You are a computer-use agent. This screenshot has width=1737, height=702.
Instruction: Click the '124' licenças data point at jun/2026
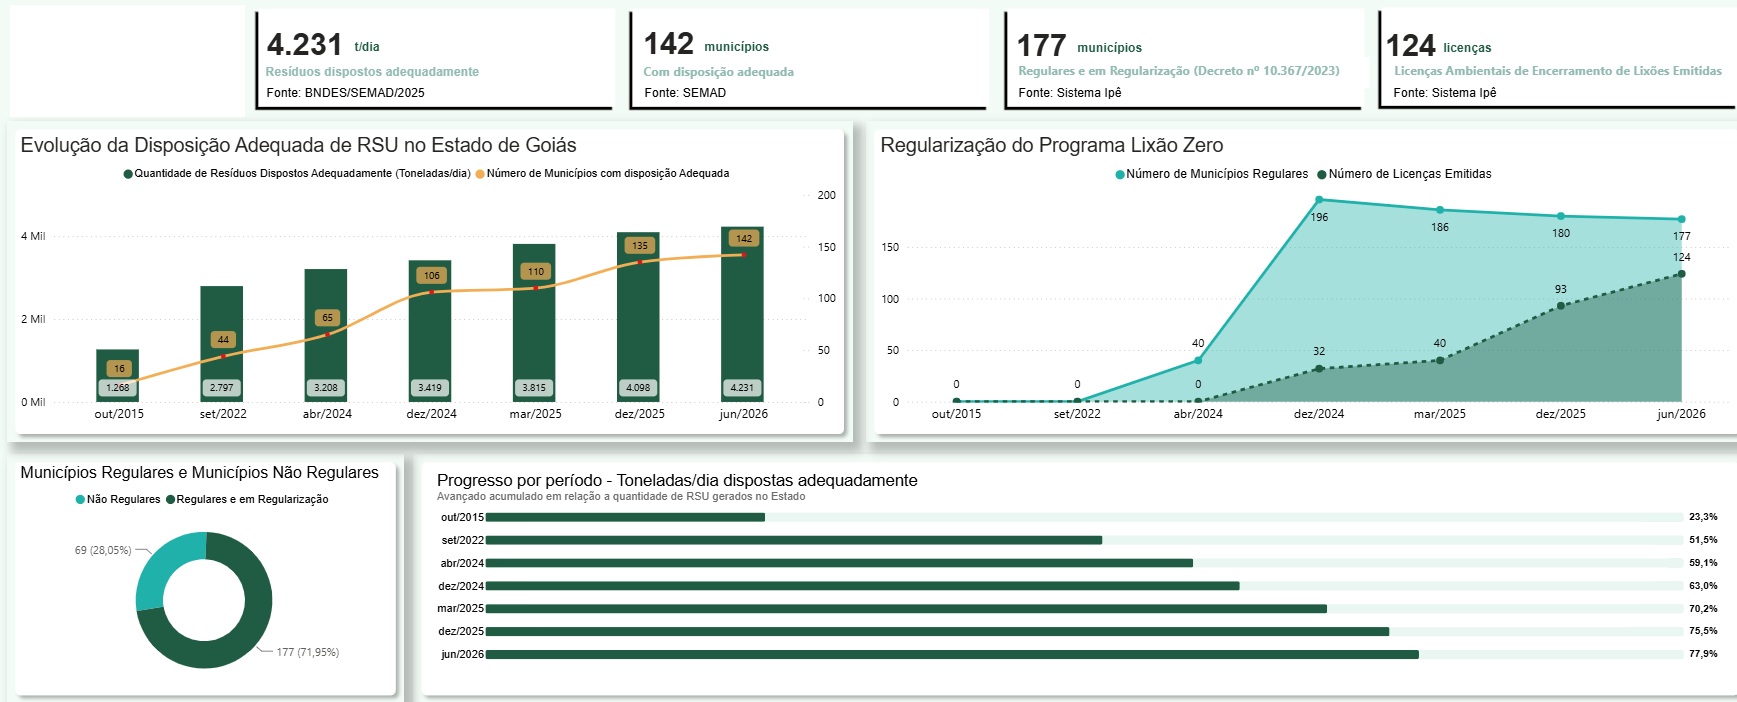[x=1682, y=274]
